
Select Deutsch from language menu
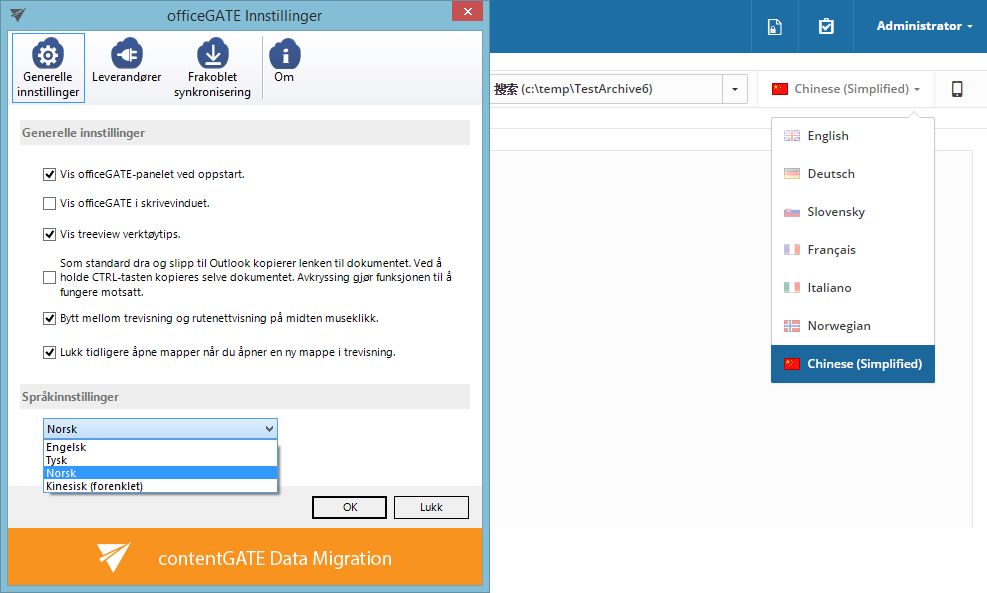point(830,174)
